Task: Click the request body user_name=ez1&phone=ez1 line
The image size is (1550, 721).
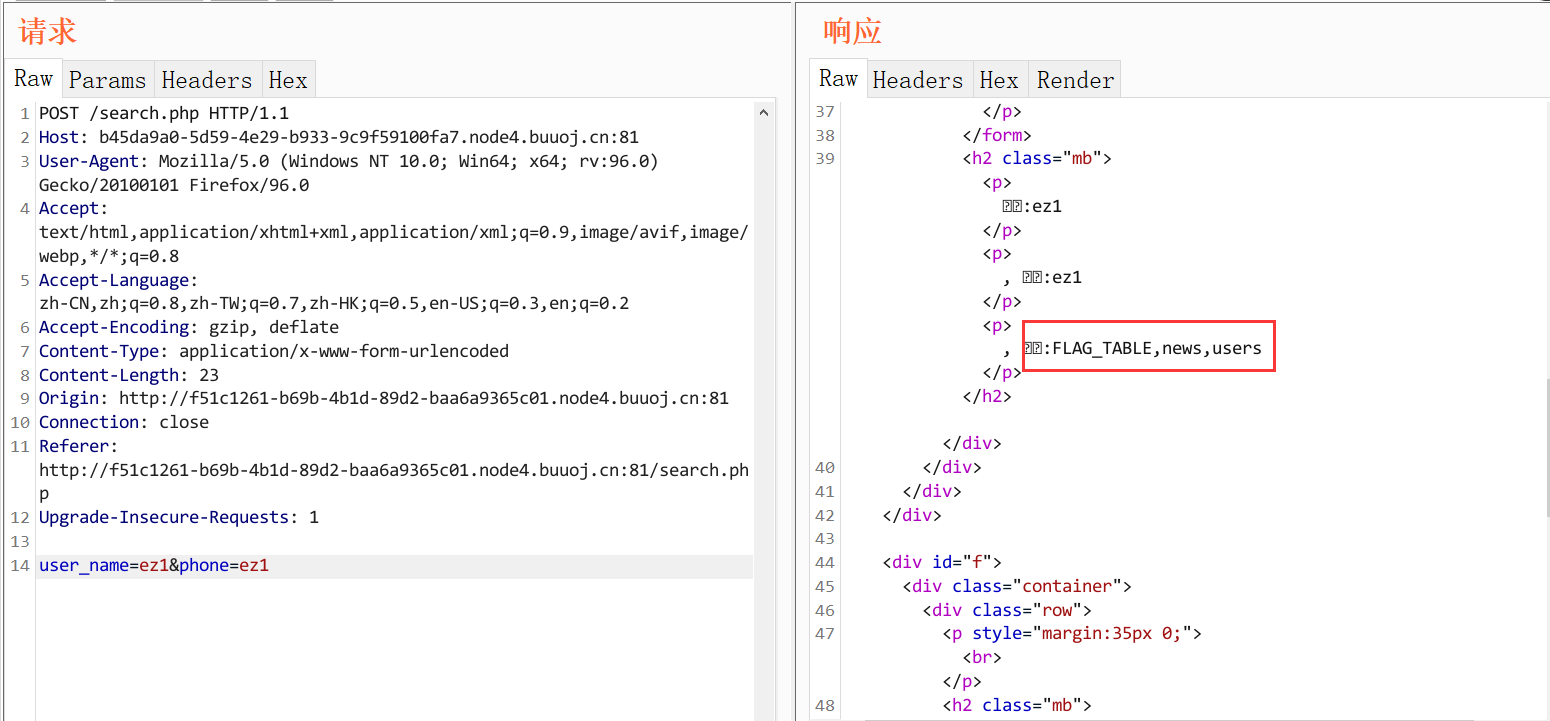Action: coord(394,566)
